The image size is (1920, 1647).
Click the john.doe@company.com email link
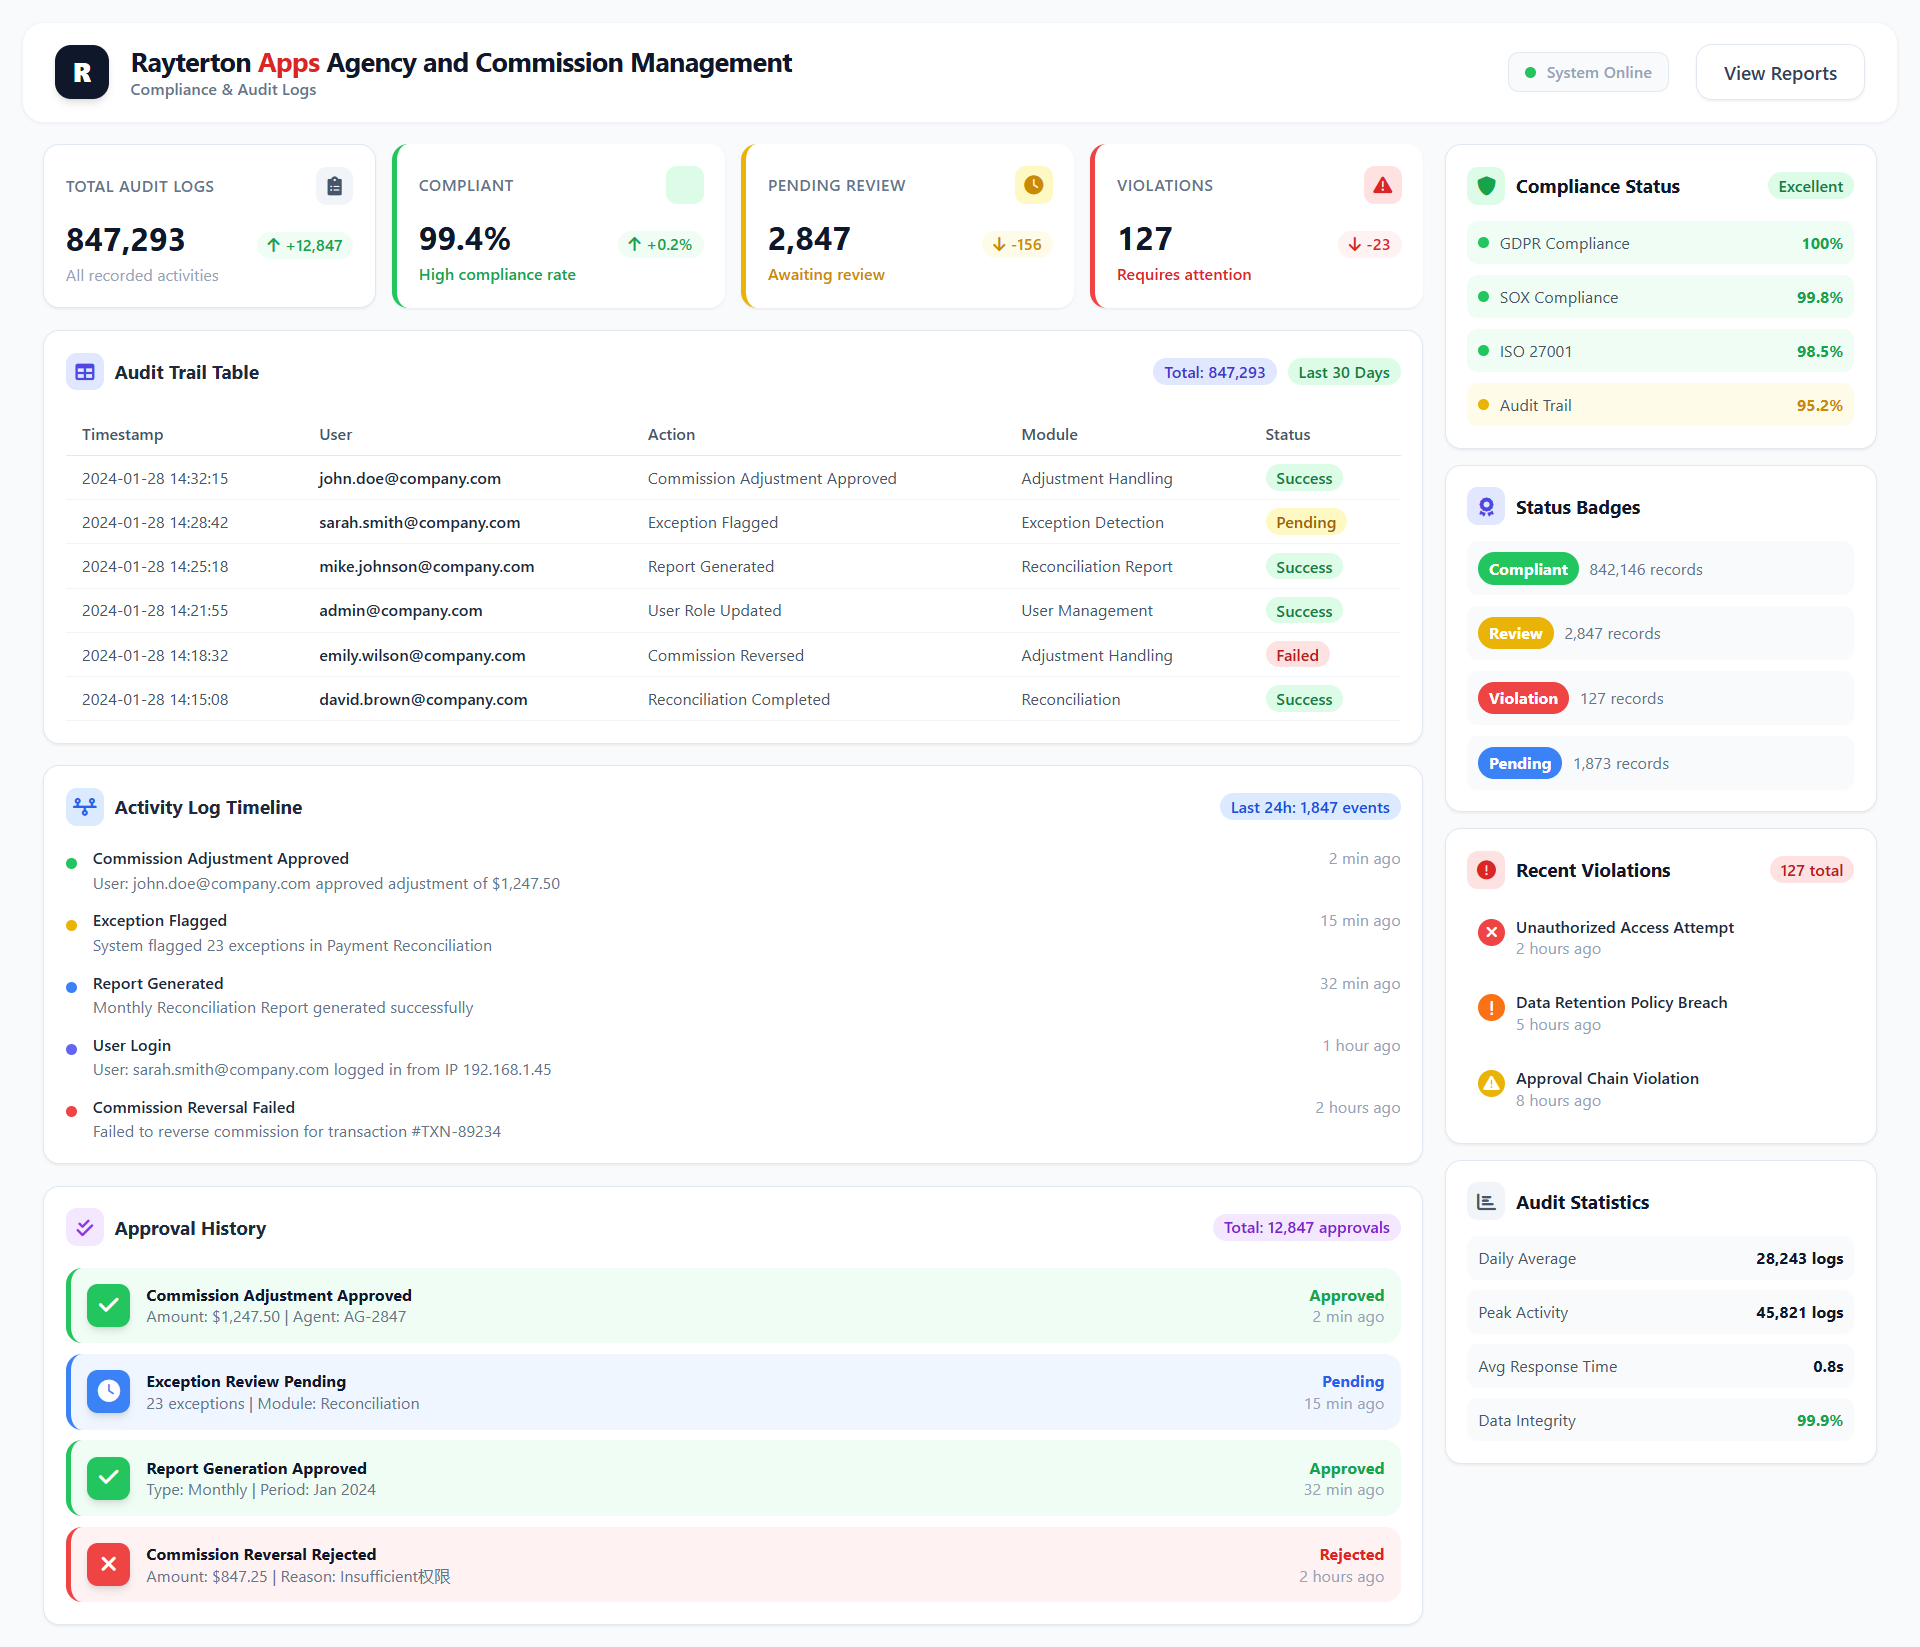[x=410, y=478]
